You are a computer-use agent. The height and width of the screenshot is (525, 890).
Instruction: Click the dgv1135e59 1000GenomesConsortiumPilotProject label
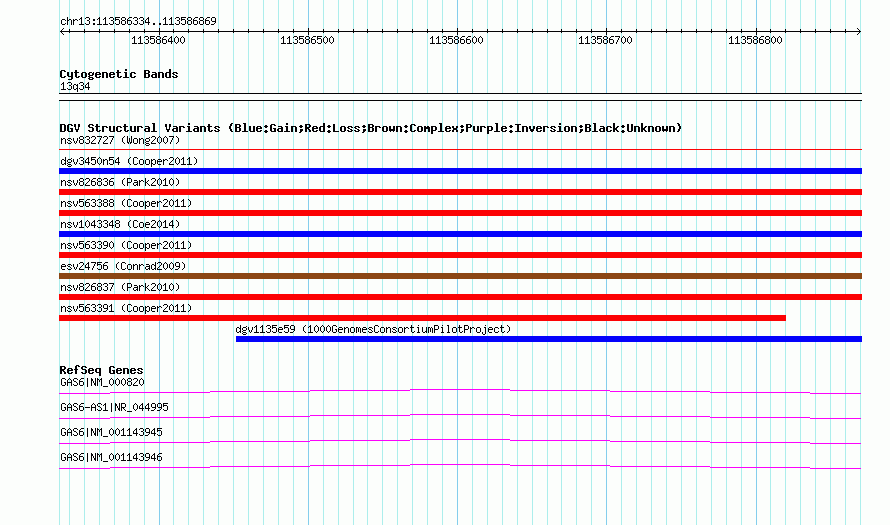point(373,329)
